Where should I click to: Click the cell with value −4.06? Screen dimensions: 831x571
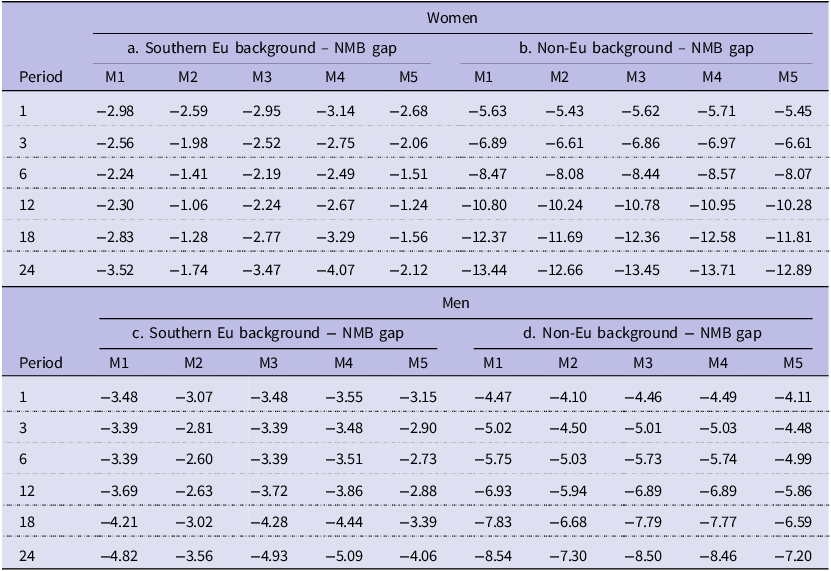click(x=418, y=556)
